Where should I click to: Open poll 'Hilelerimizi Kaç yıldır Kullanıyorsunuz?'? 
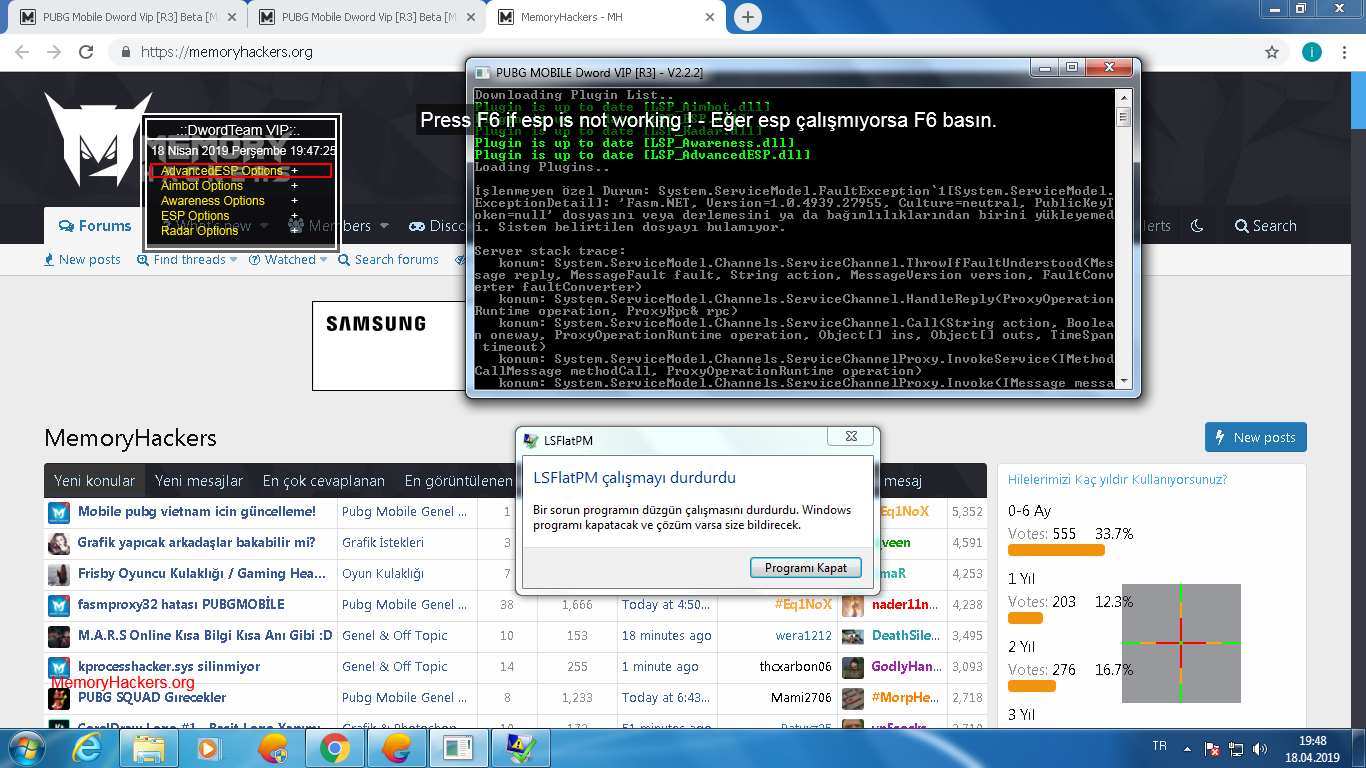[x=1118, y=480]
